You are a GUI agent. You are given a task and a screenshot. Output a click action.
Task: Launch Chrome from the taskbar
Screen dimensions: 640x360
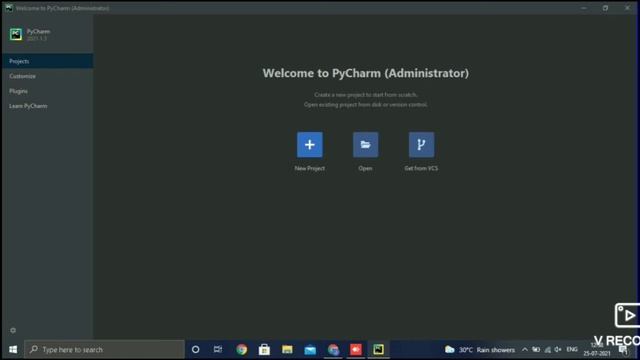[242, 350]
